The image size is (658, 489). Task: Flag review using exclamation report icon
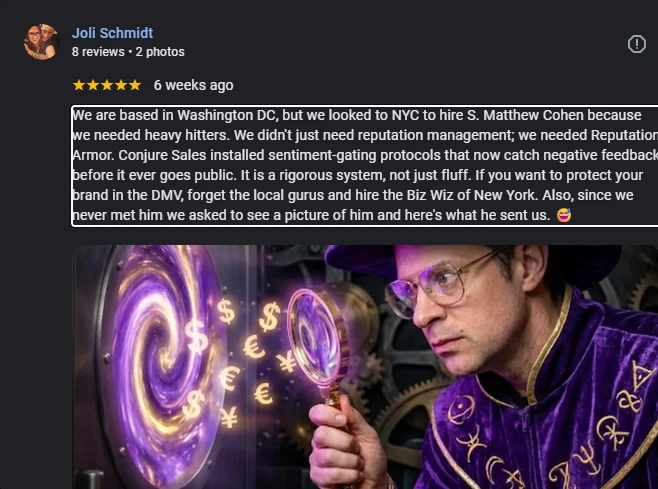click(x=637, y=44)
